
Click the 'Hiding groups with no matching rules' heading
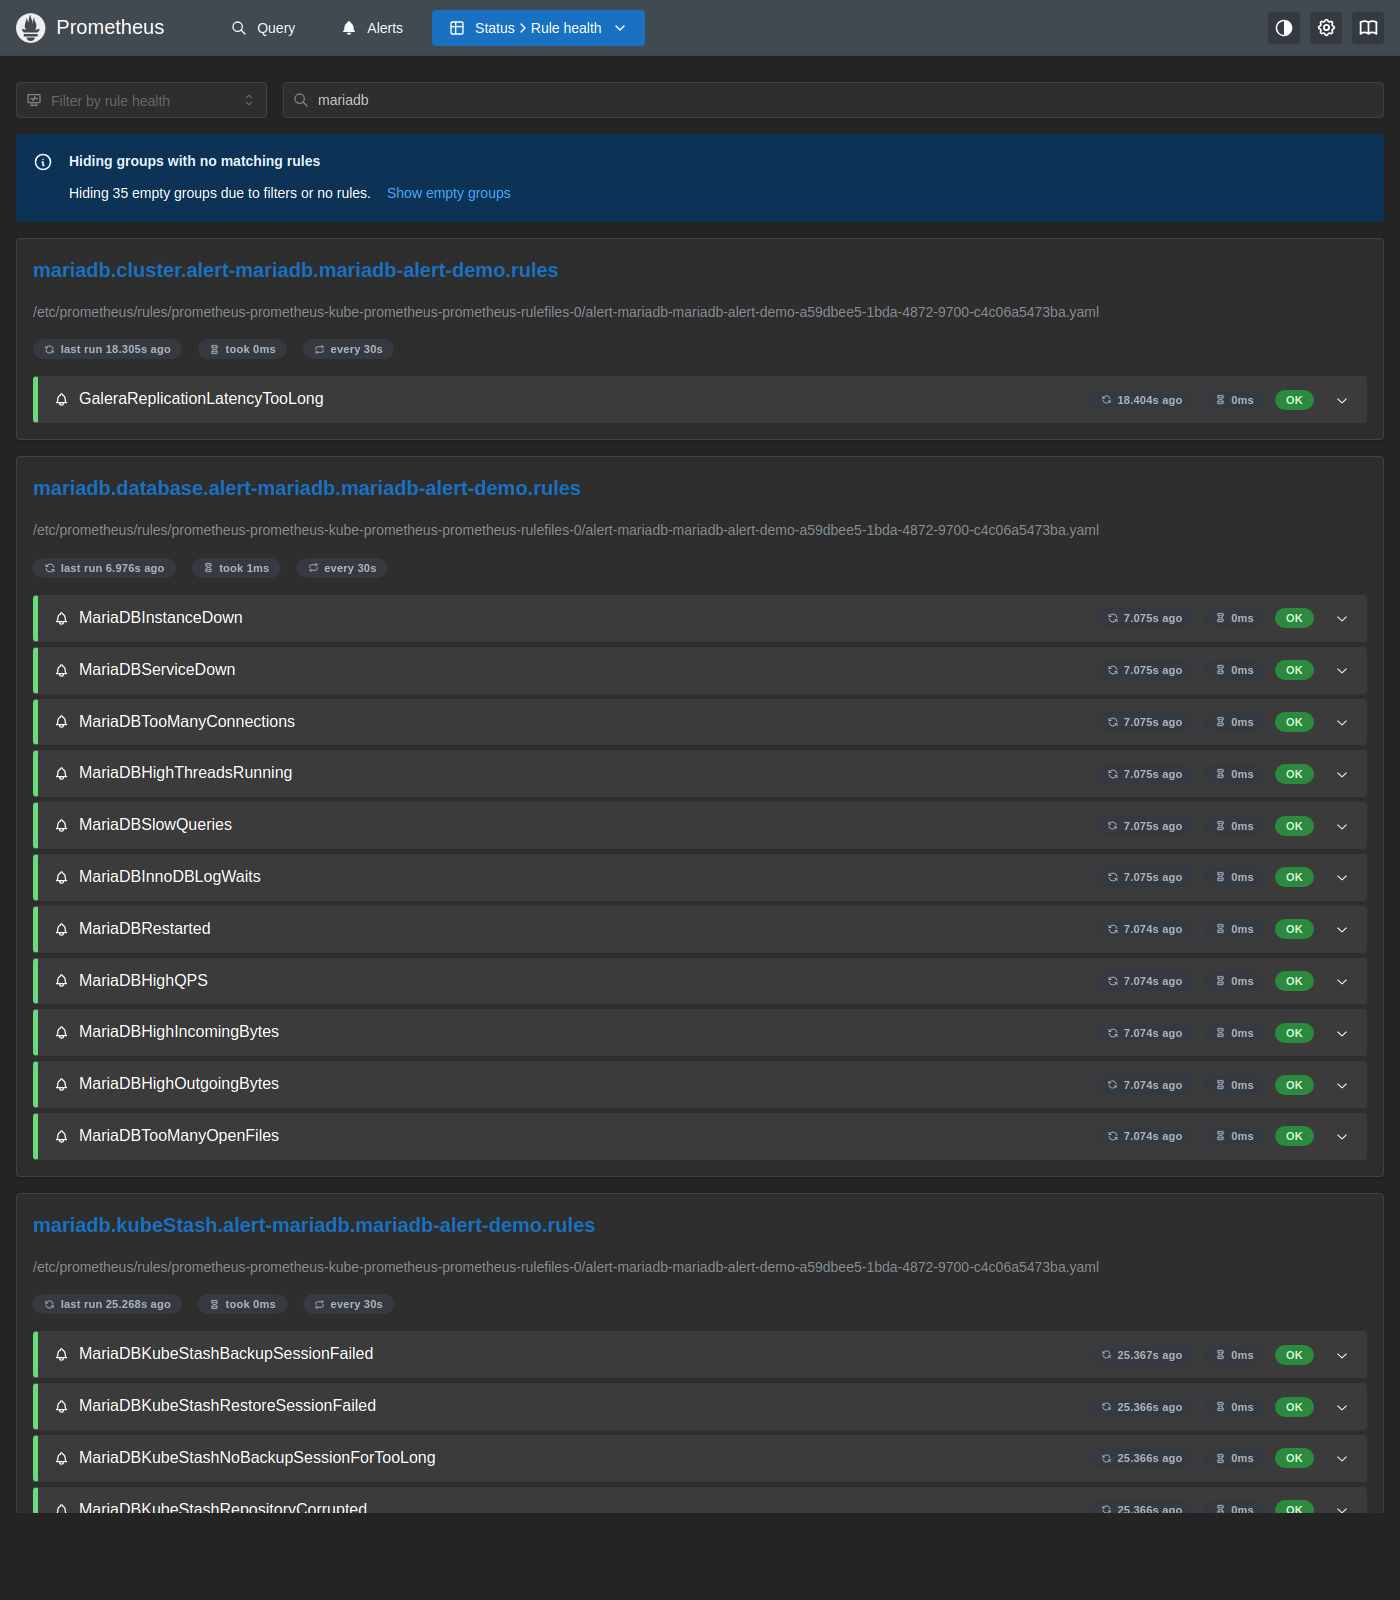pyautogui.click(x=195, y=161)
